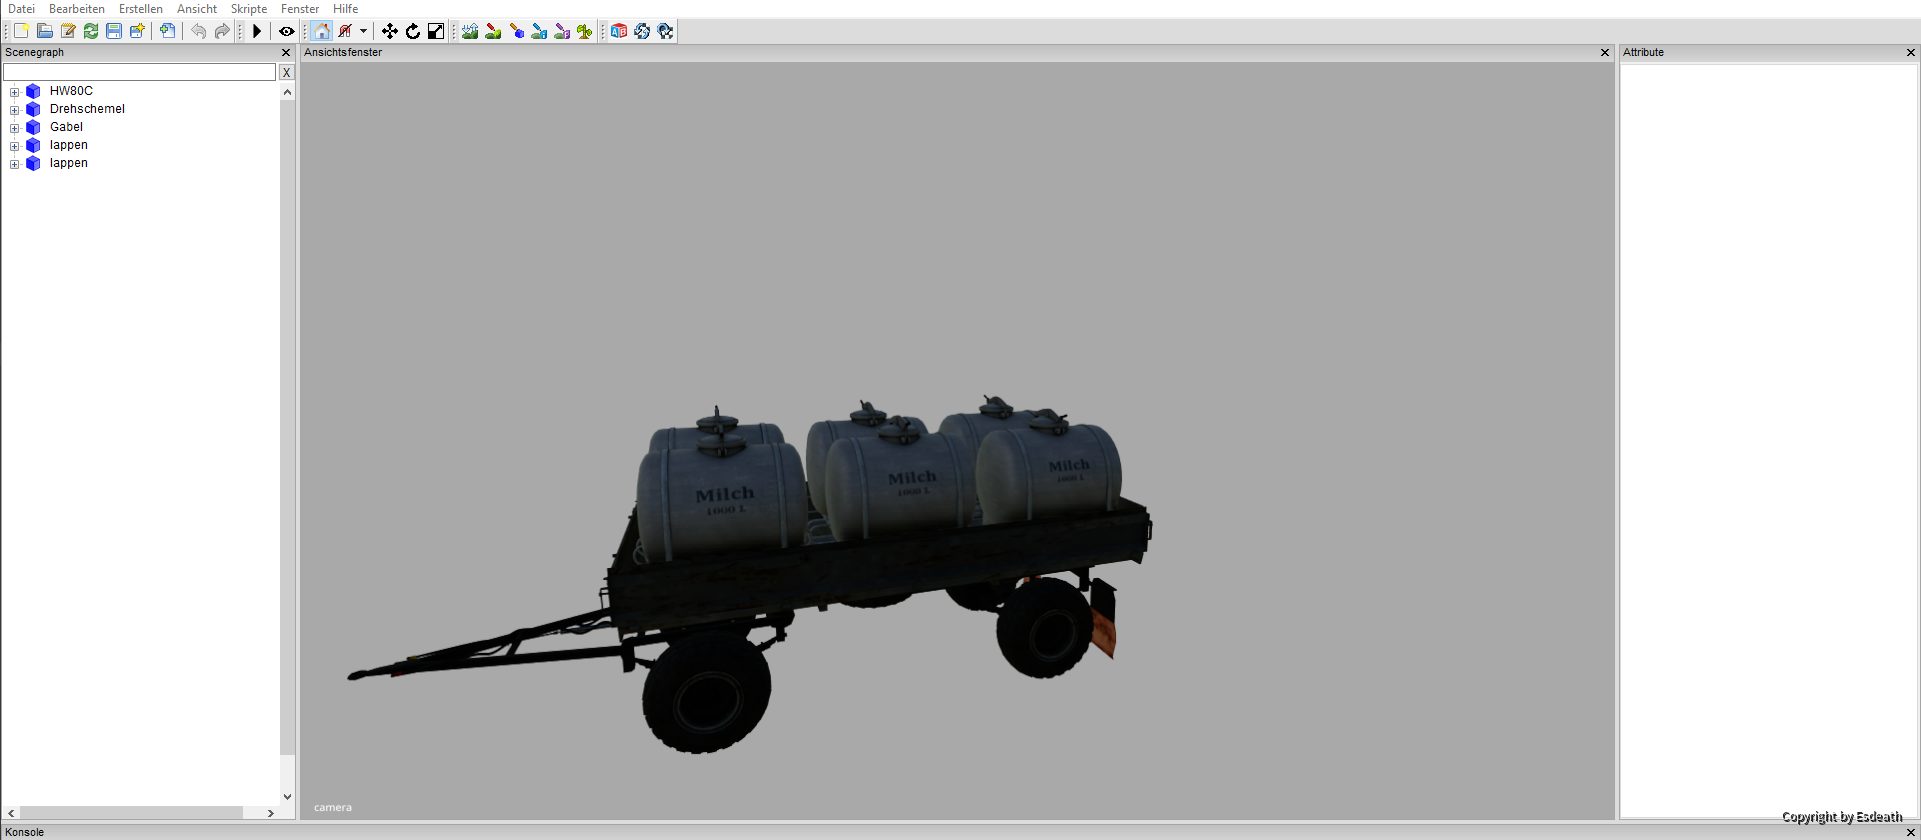Screen dimensions: 1921x840
Task: Activate terrain sculpt mode icon
Action: pos(470,31)
